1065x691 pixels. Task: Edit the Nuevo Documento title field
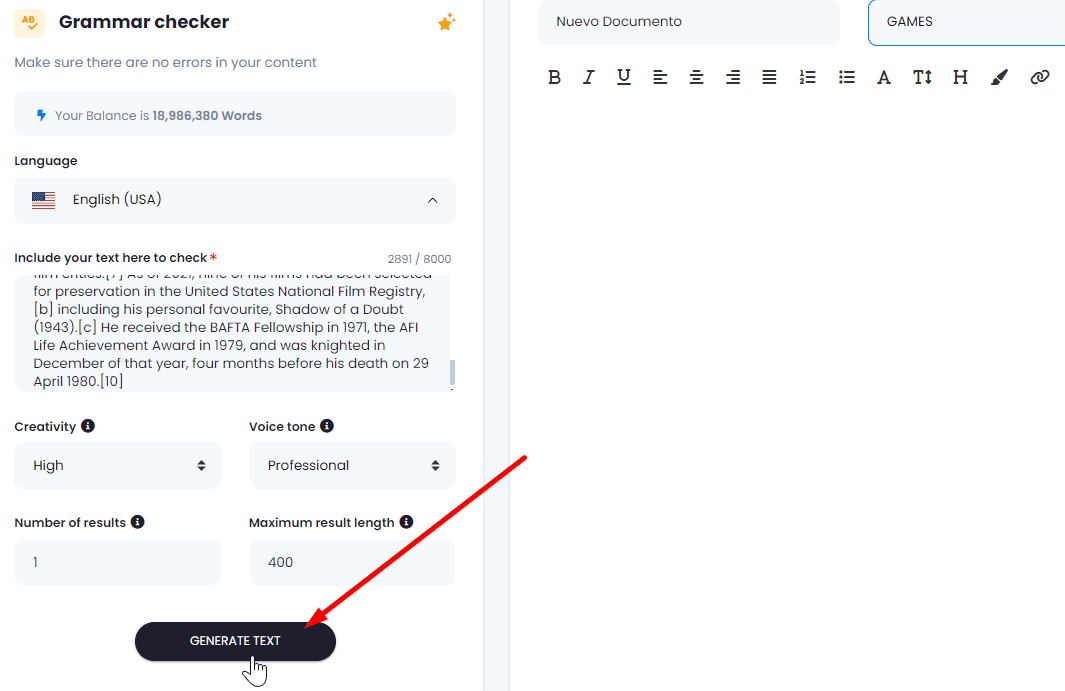pos(689,22)
